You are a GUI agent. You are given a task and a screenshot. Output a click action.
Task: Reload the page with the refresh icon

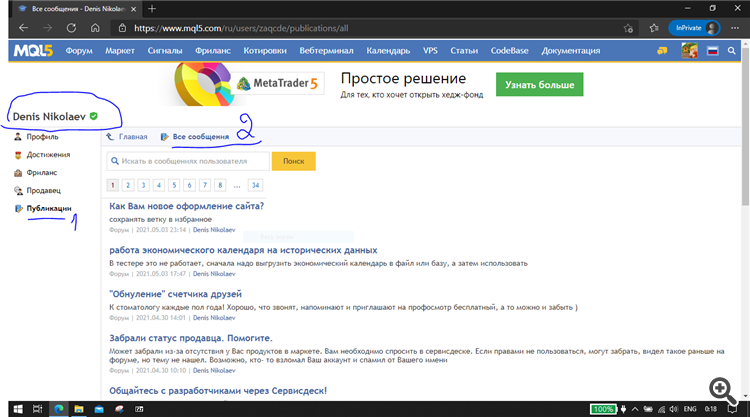pyautogui.click(x=71, y=28)
